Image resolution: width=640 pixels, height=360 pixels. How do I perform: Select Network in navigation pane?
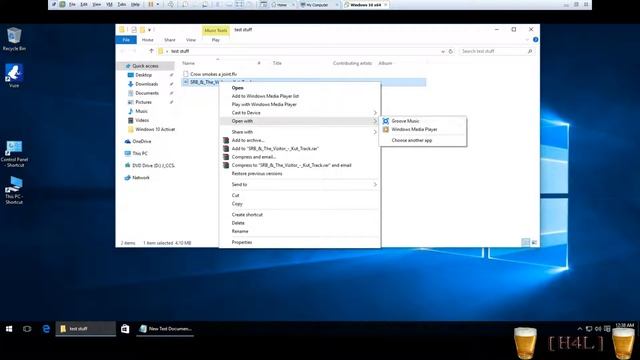[141, 178]
